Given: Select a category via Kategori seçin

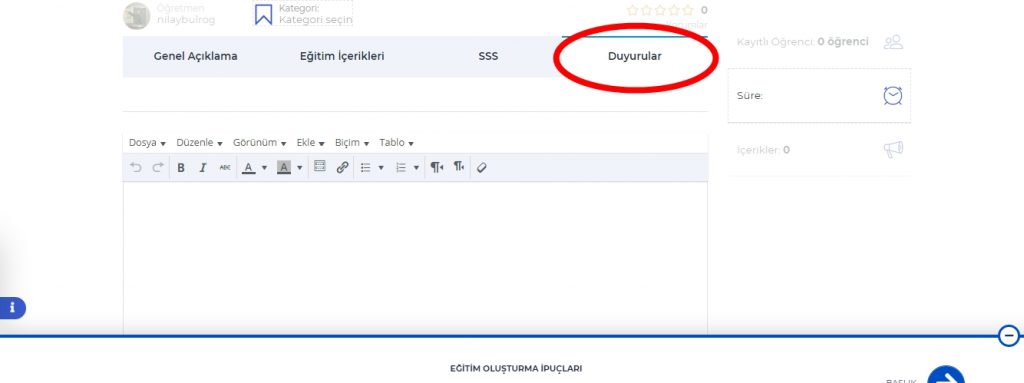Looking at the screenshot, I should tap(315, 20).
